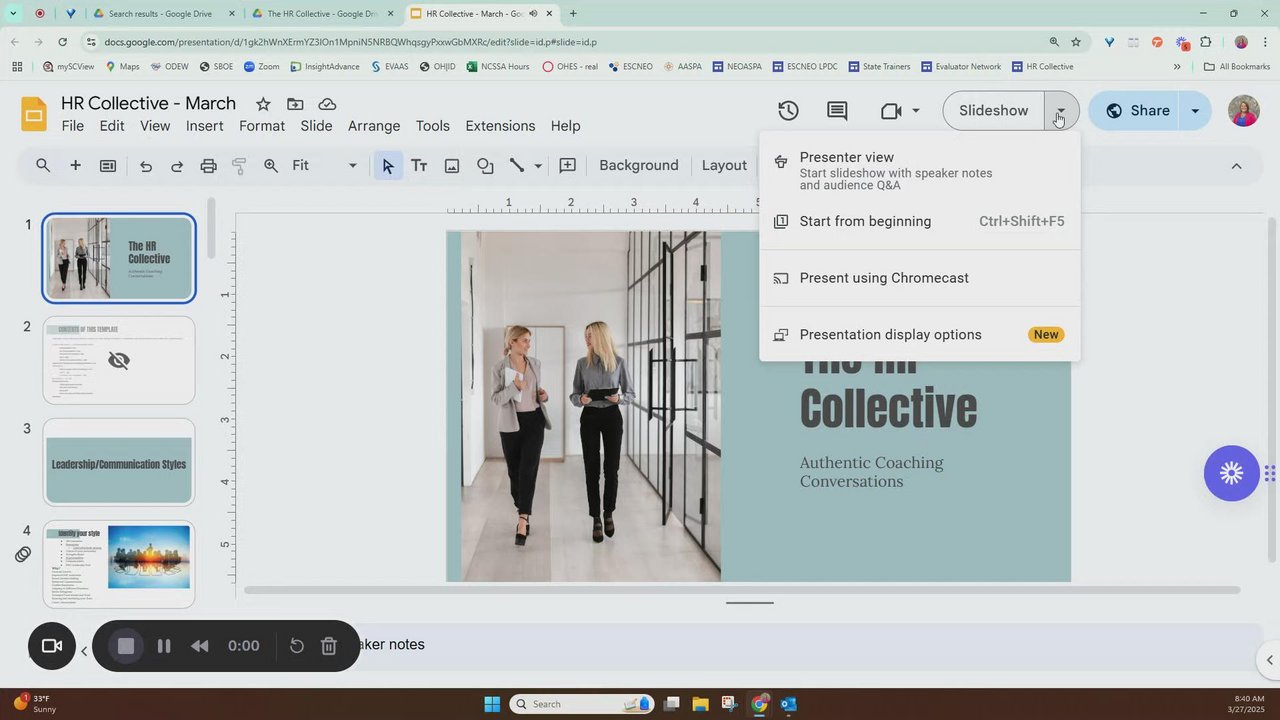Screen dimensions: 1280x720
Task: Unhide slide 2 via crossed-eye icon
Action: coord(119,360)
